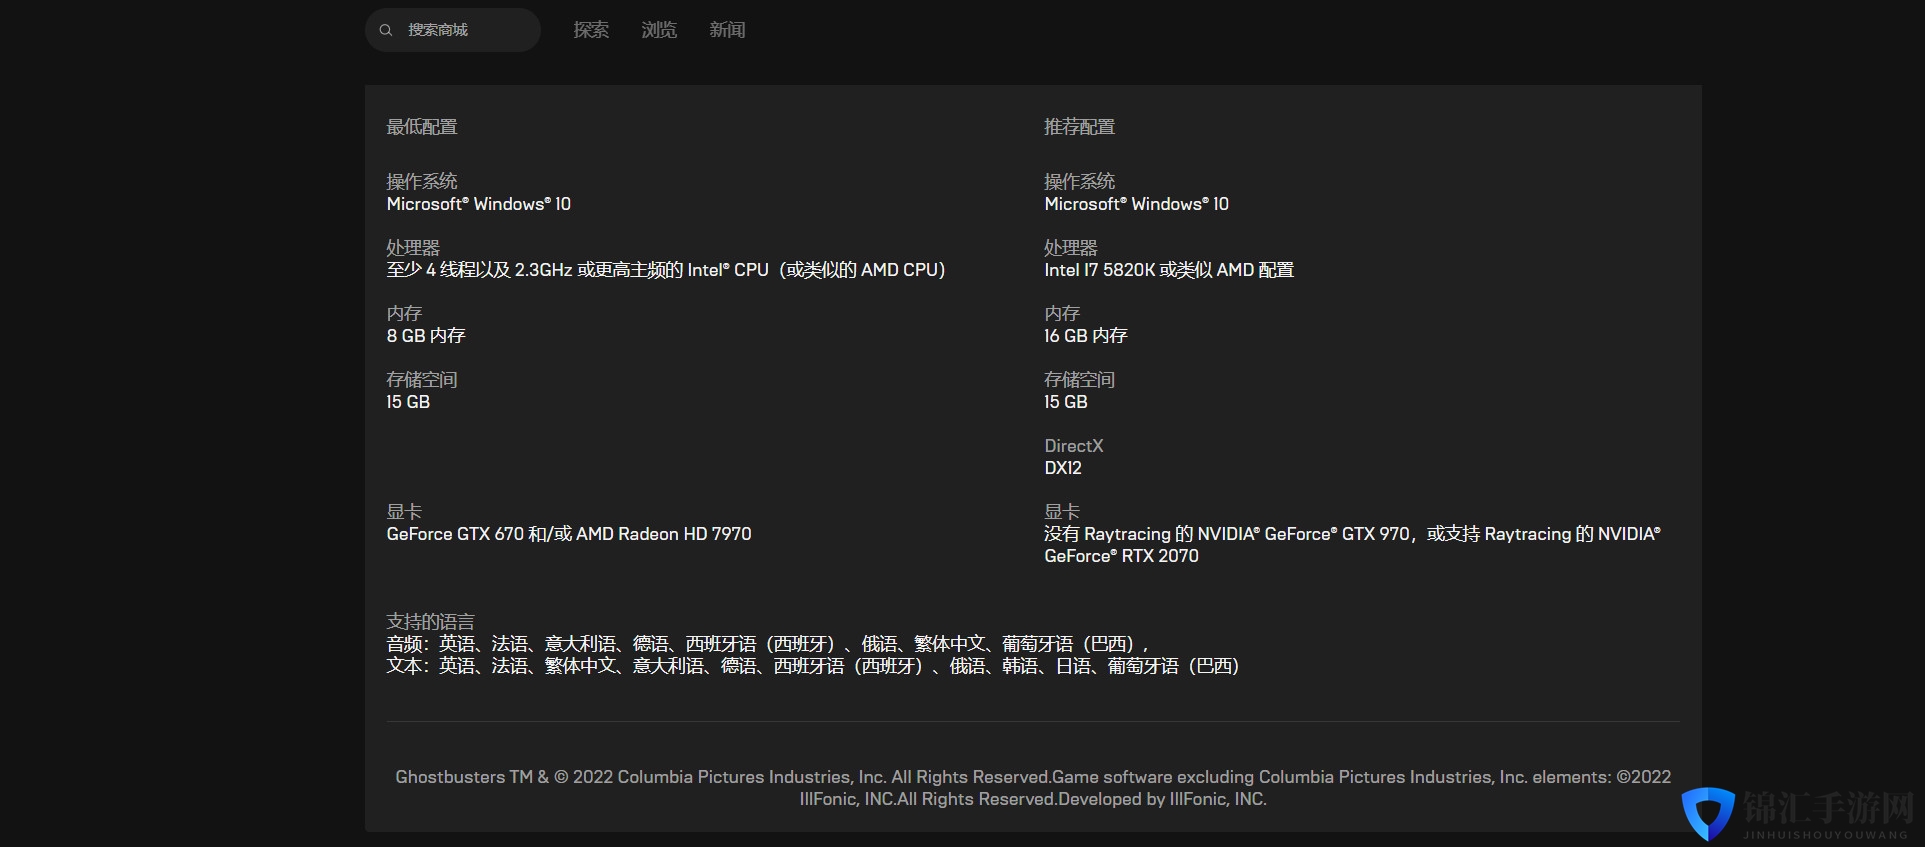Click minimum 内存 label
Screen dimensions: 1925x847
pyautogui.click(x=404, y=314)
